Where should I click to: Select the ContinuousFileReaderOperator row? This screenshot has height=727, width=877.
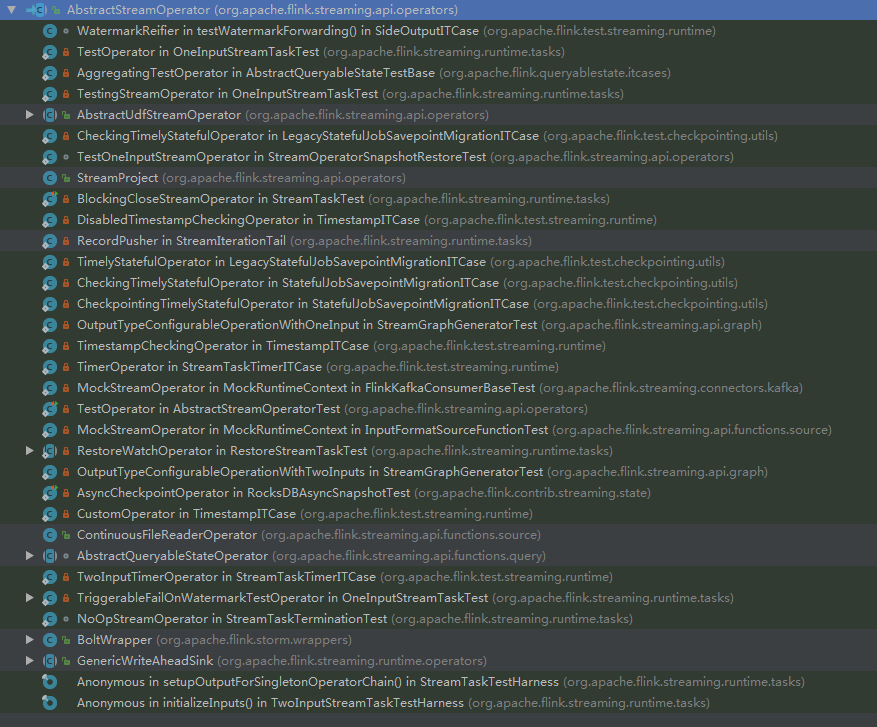tap(438, 535)
